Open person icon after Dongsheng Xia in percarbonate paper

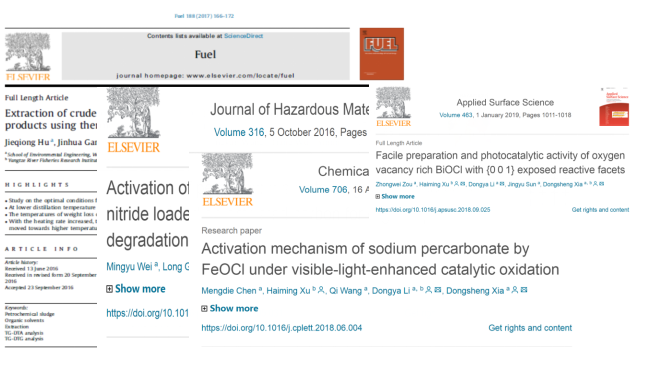(515, 290)
